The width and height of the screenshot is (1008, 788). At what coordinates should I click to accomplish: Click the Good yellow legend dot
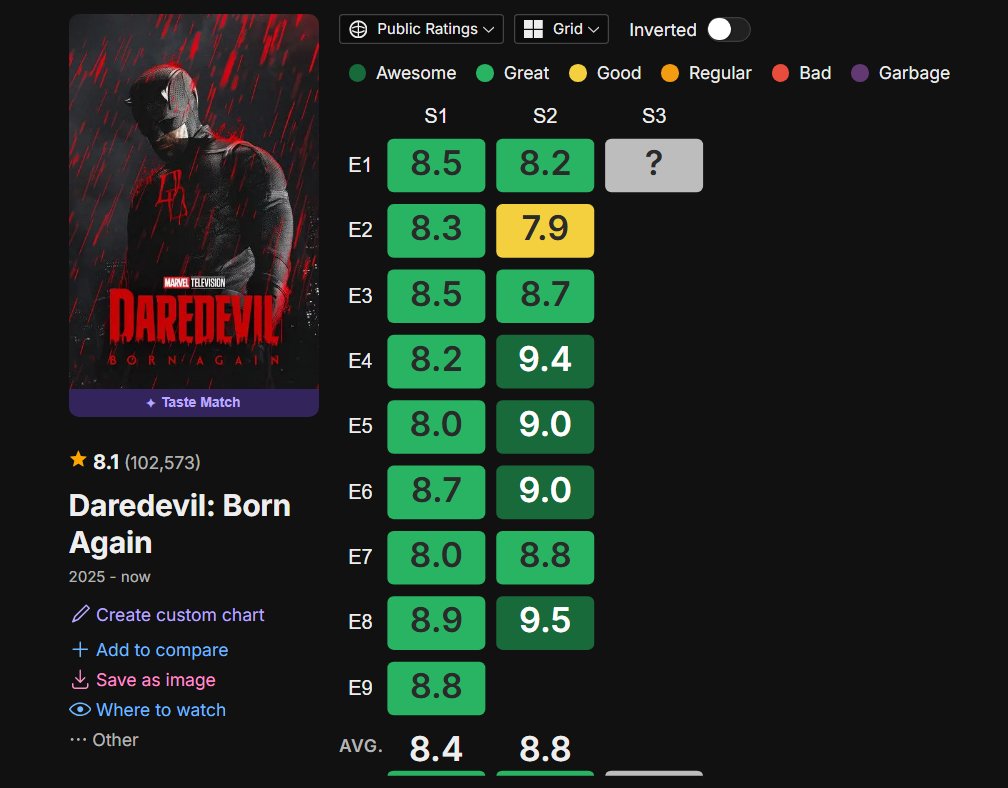[578, 73]
